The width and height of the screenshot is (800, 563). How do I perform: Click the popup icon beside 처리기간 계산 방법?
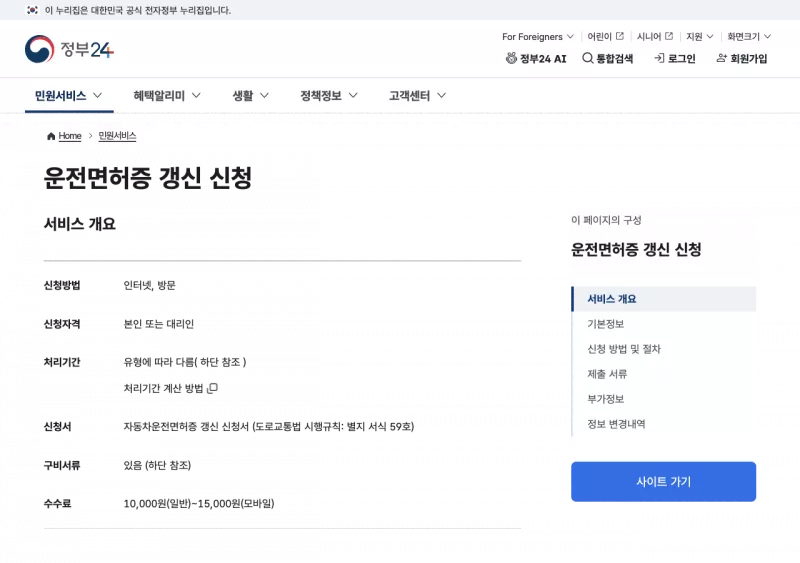tap(212, 388)
